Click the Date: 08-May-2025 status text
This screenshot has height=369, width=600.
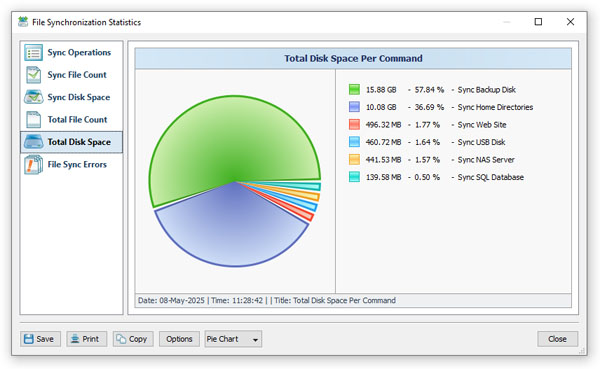(171, 300)
